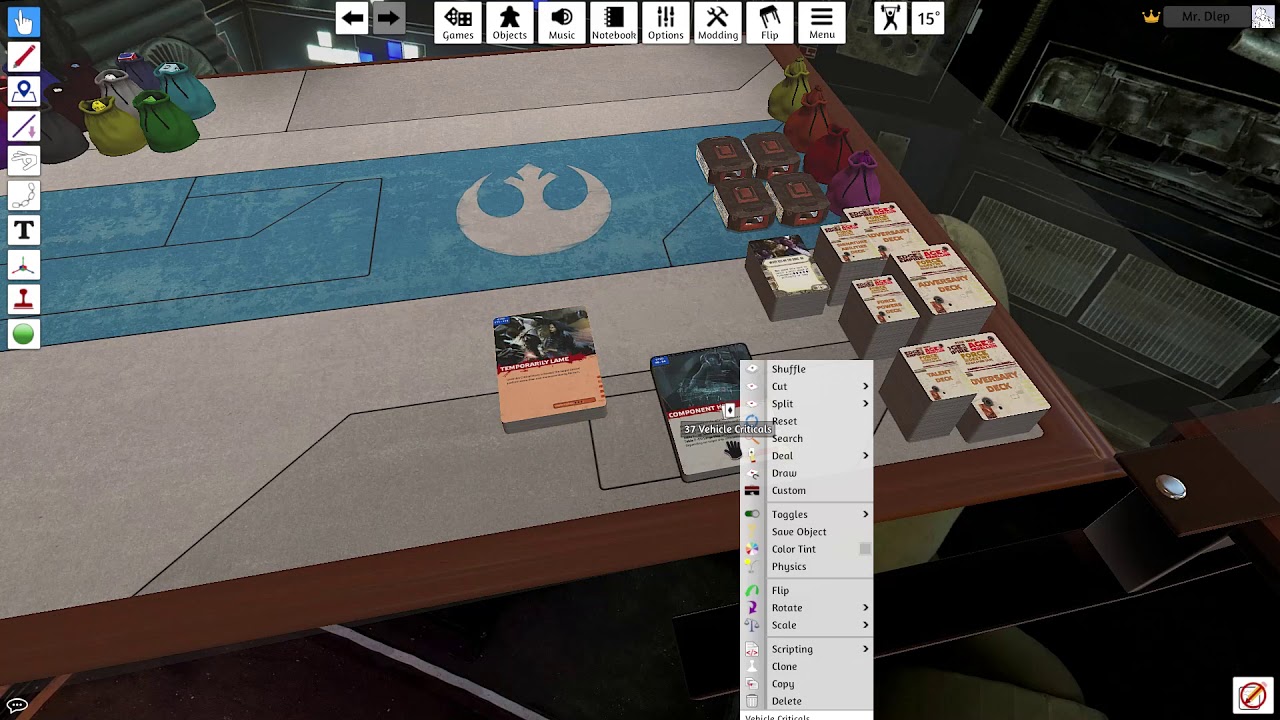Click the lift height weightlifter icon
This screenshot has height=720, width=1280.
[891, 19]
